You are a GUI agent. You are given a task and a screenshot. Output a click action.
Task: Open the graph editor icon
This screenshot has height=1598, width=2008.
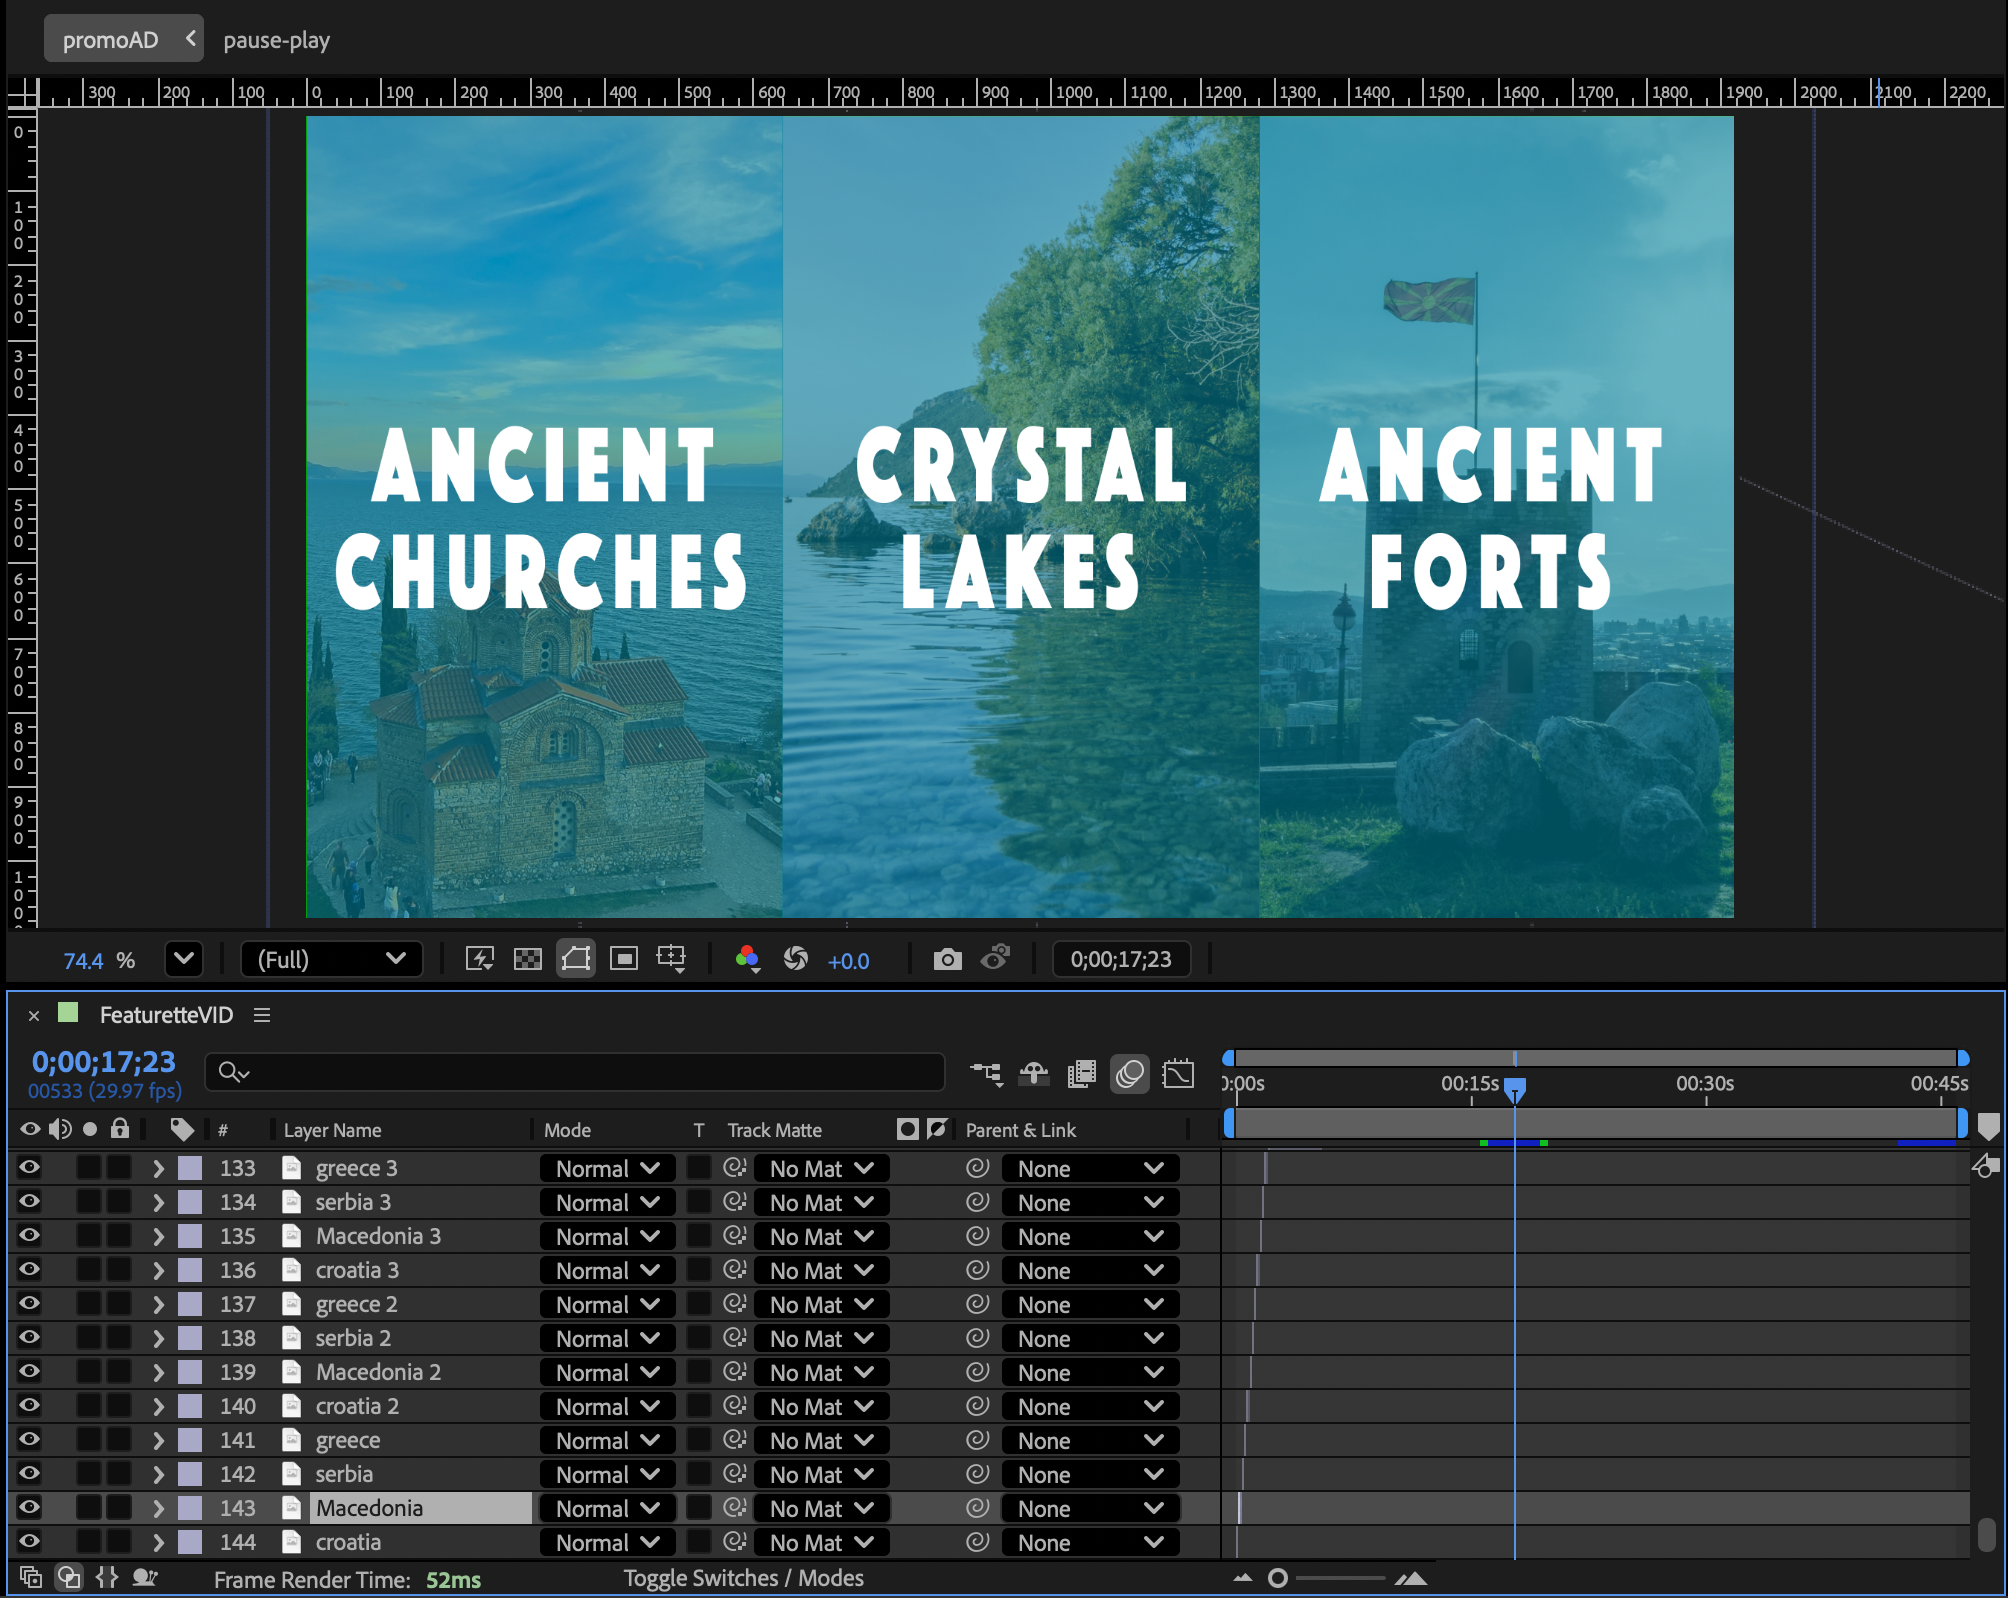(x=1178, y=1074)
